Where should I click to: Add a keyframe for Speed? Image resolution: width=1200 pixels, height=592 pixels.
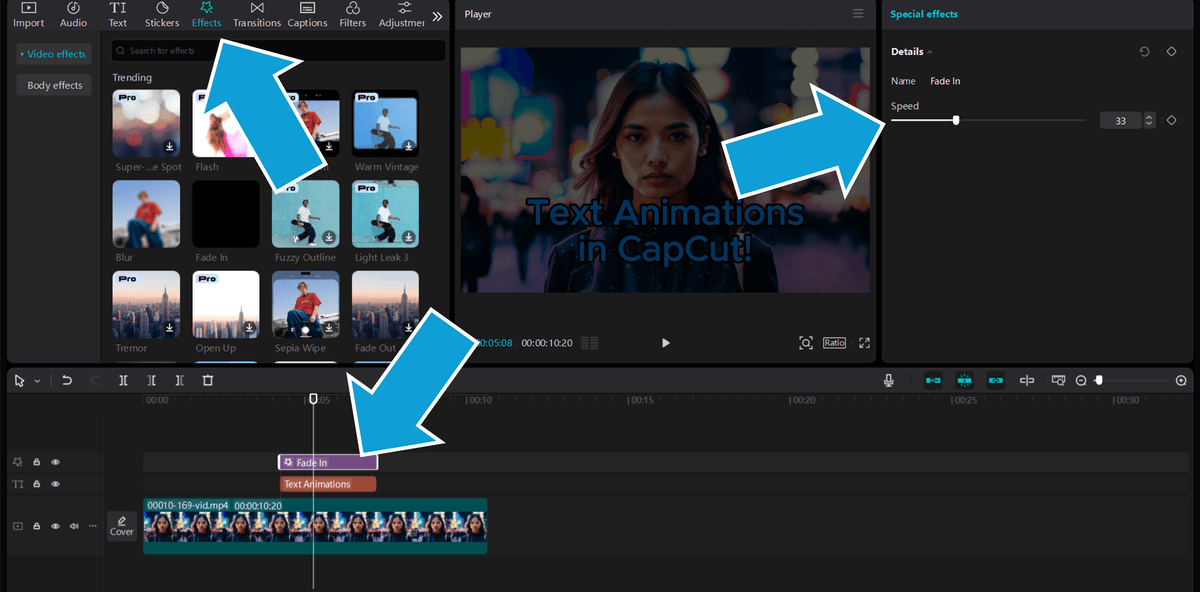(1171, 120)
